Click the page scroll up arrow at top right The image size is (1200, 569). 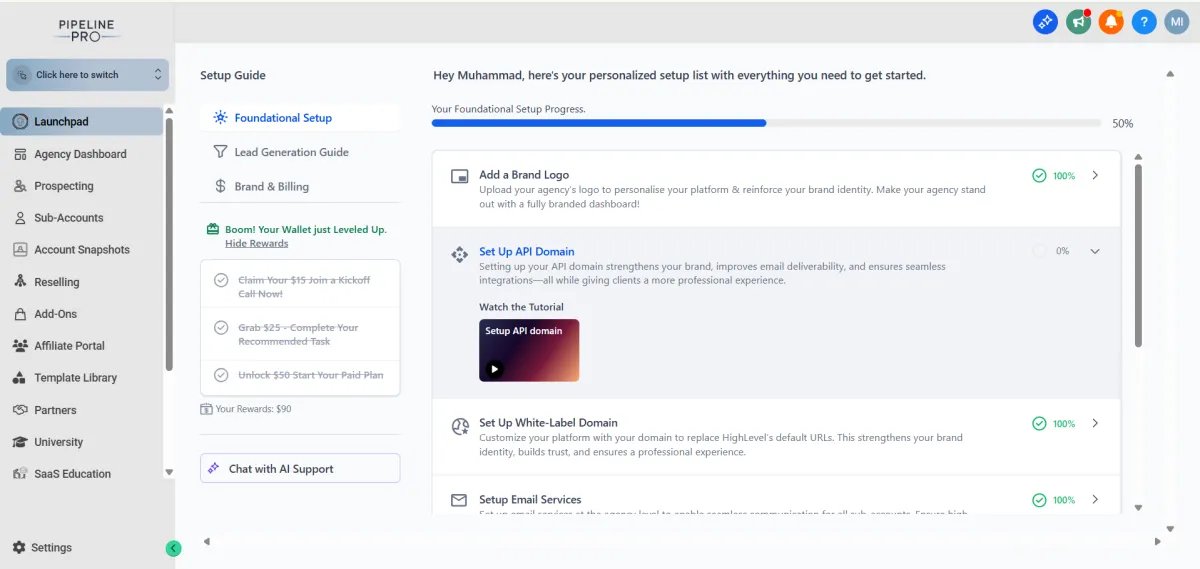pos(1170,74)
